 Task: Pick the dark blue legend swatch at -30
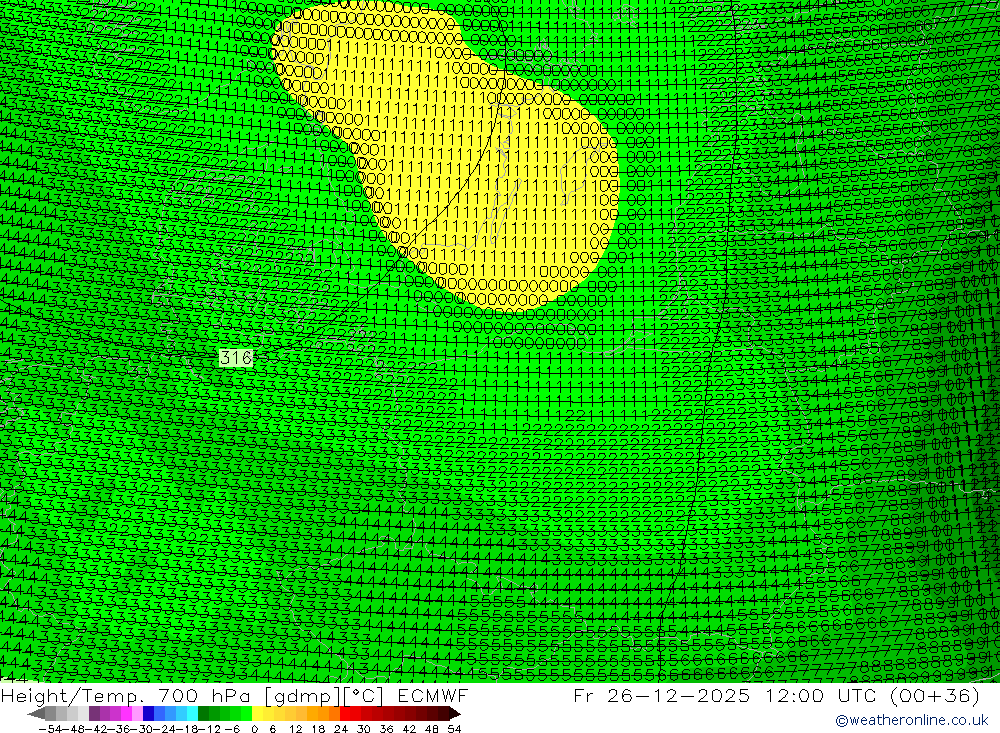[x=148, y=714]
